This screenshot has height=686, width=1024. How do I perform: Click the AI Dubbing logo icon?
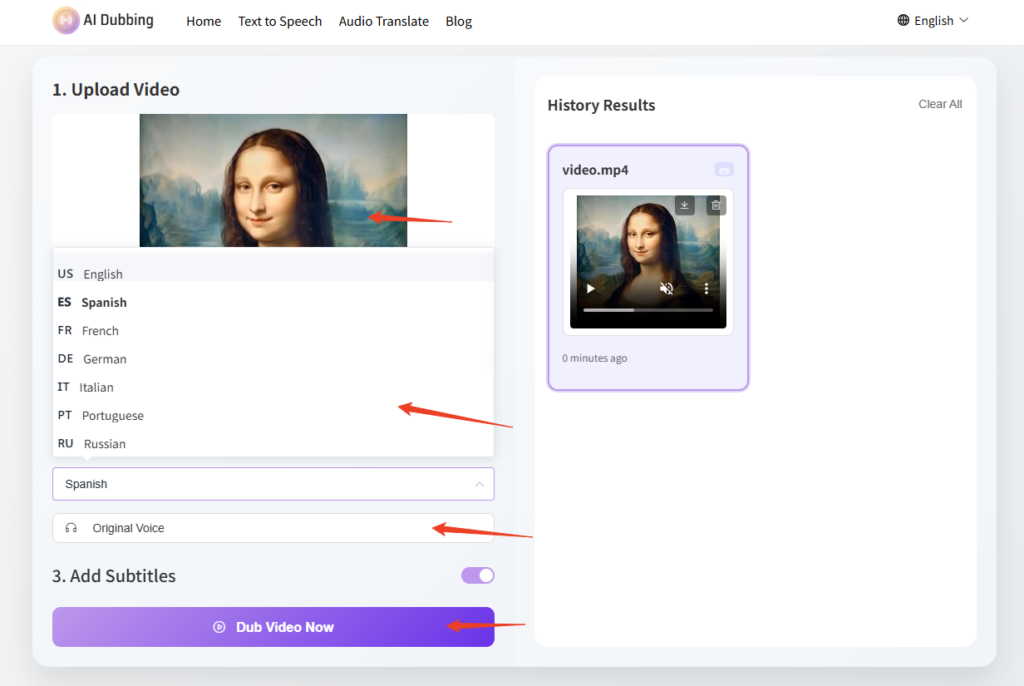[x=66, y=20]
